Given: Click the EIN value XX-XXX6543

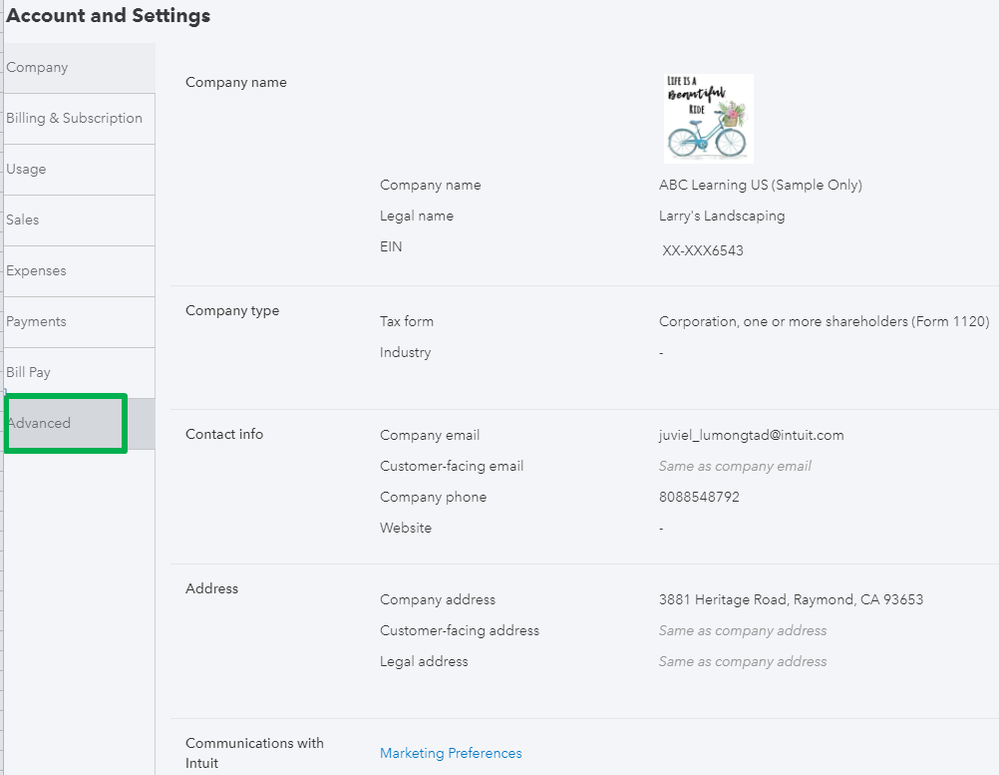Looking at the screenshot, I should point(703,250).
